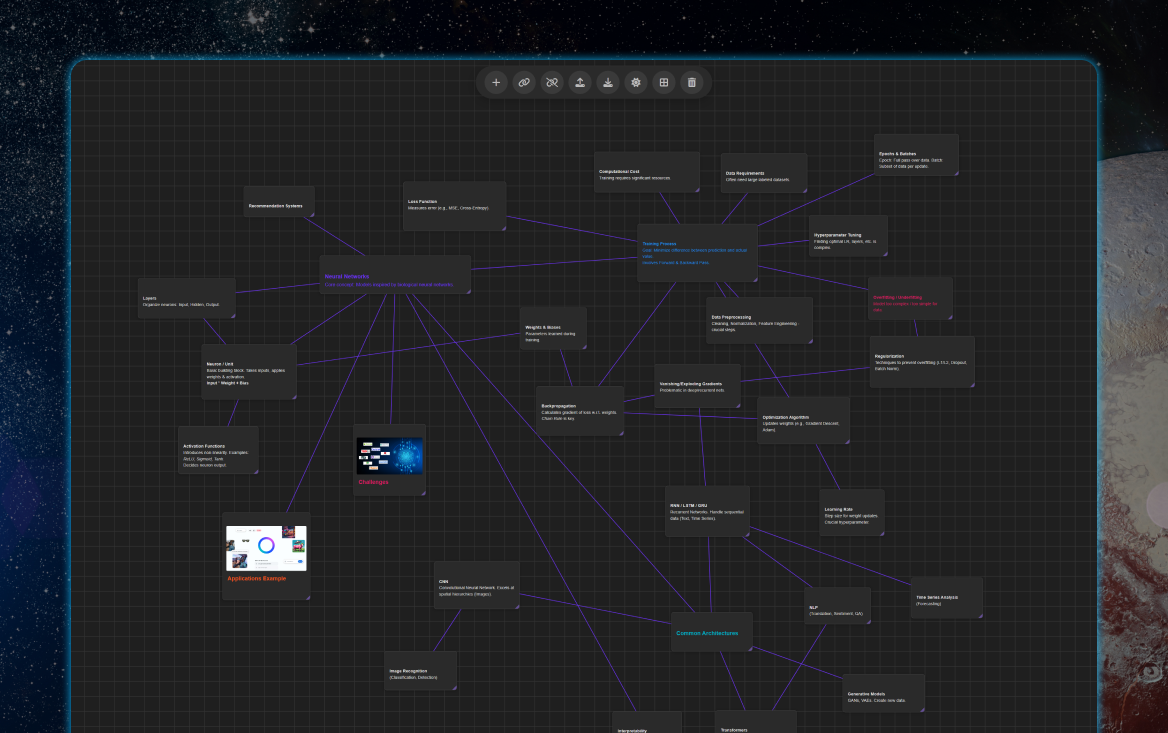Viewport: 1168px width, 733px height.
Task: Click resize corner of Training Process node
Action: [x=754, y=279]
